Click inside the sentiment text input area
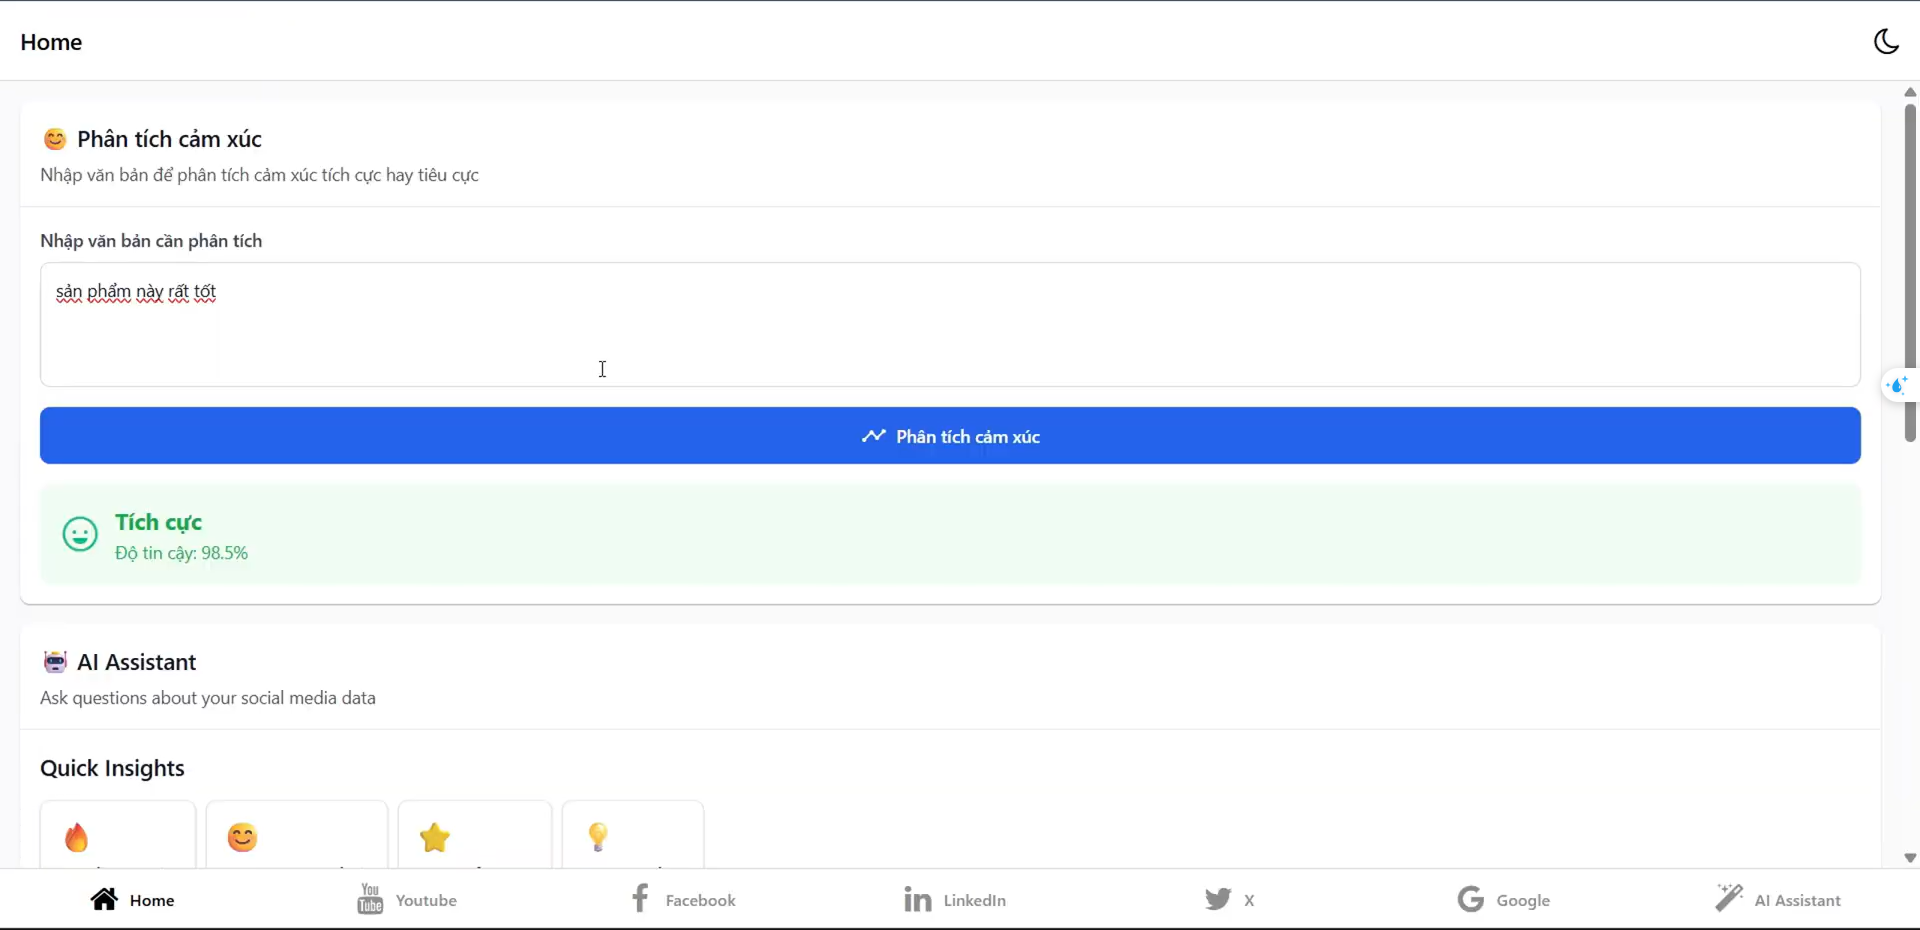This screenshot has height=930, width=1920. click(950, 325)
